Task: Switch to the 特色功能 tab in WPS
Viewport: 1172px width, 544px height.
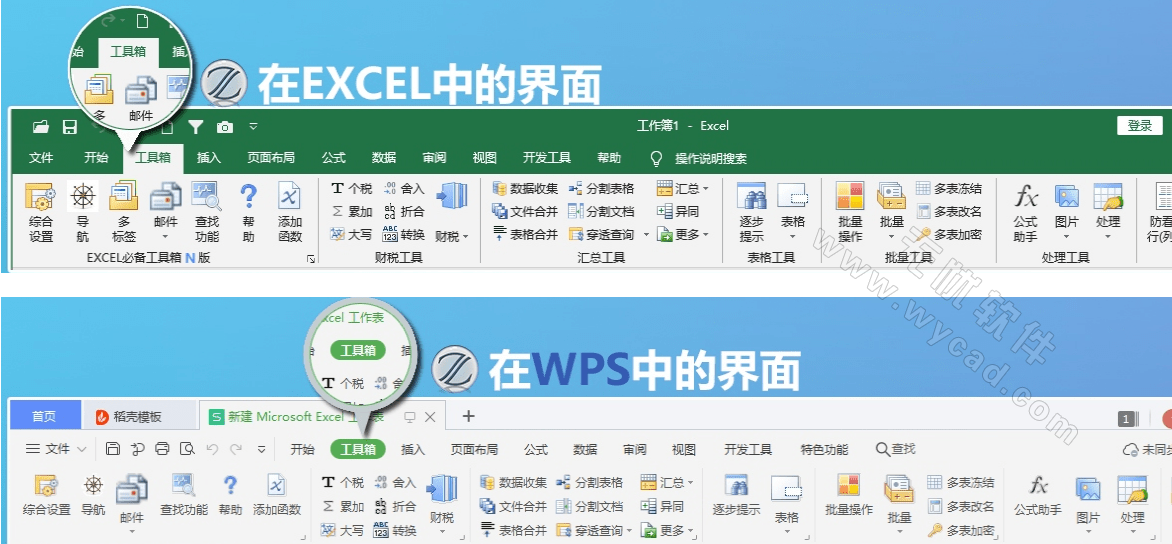Action: click(824, 449)
